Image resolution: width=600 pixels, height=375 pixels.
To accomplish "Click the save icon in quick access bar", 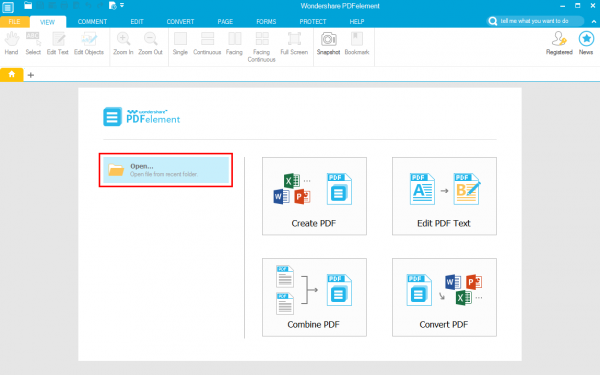I will point(40,5).
